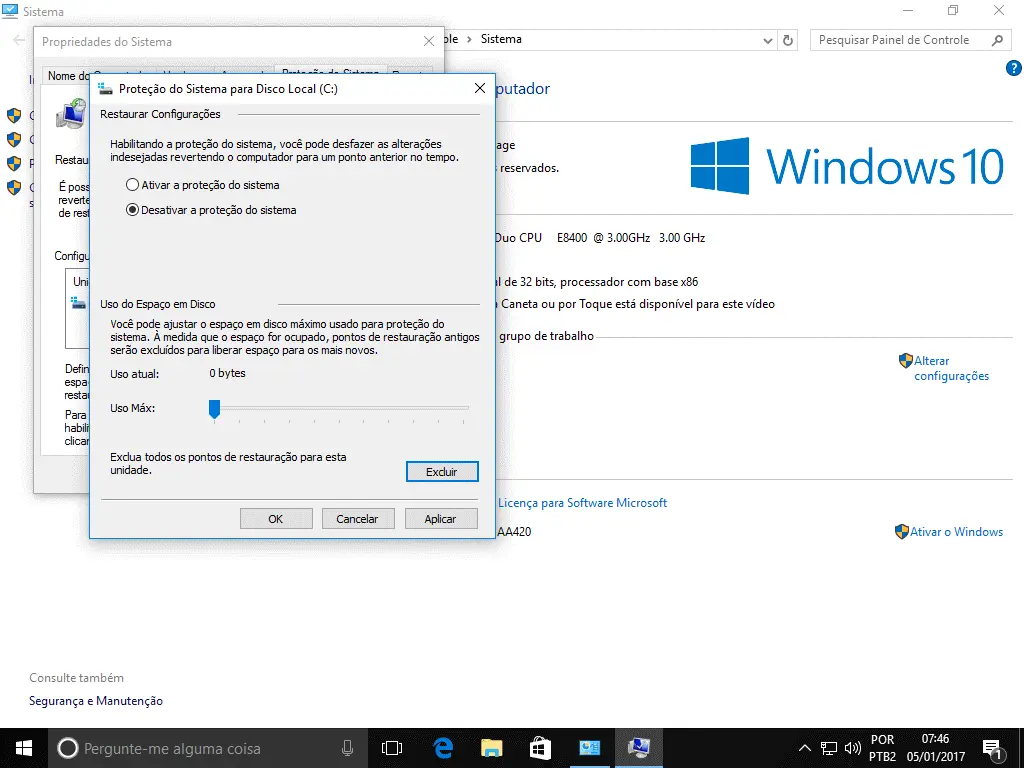Open Alterar configurações link
This screenshot has height=768, width=1024.
pyautogui.click(x=952, y=368)
